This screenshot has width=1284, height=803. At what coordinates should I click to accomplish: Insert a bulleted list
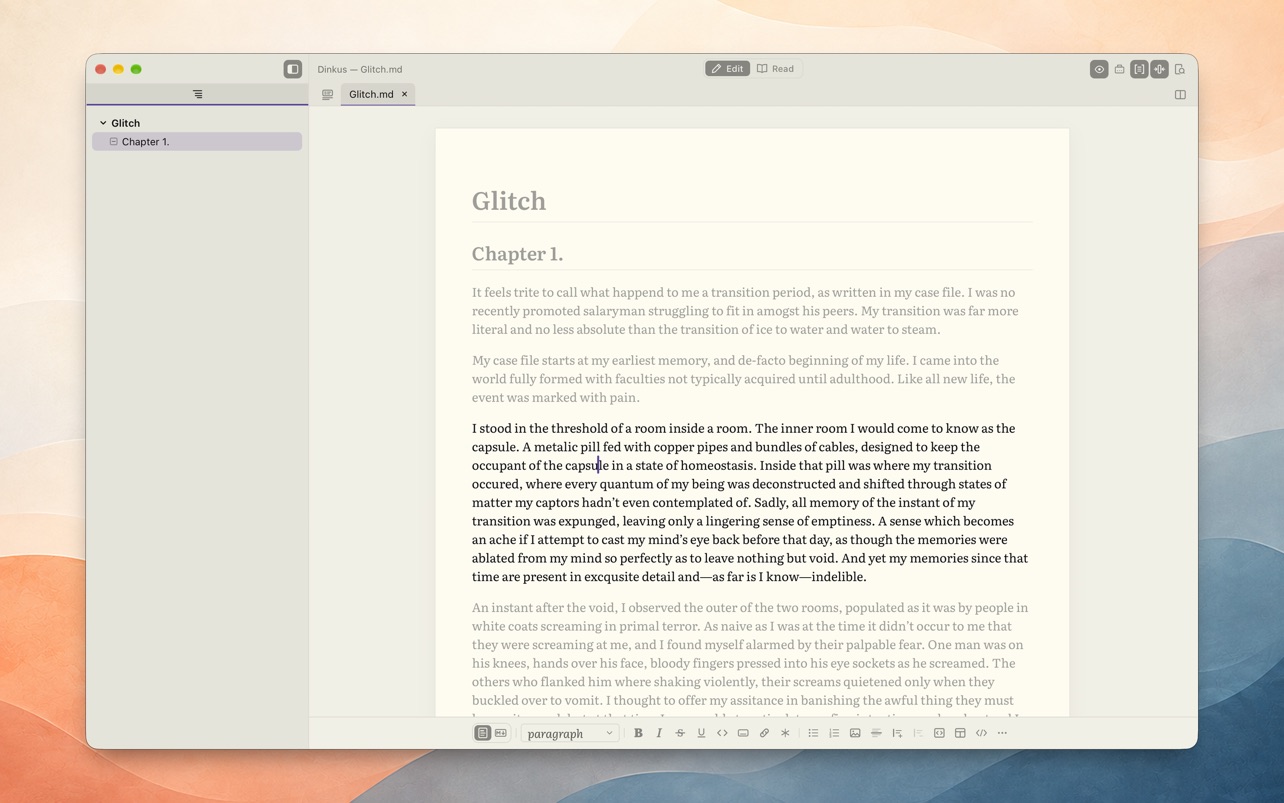[x=813, y=733]
